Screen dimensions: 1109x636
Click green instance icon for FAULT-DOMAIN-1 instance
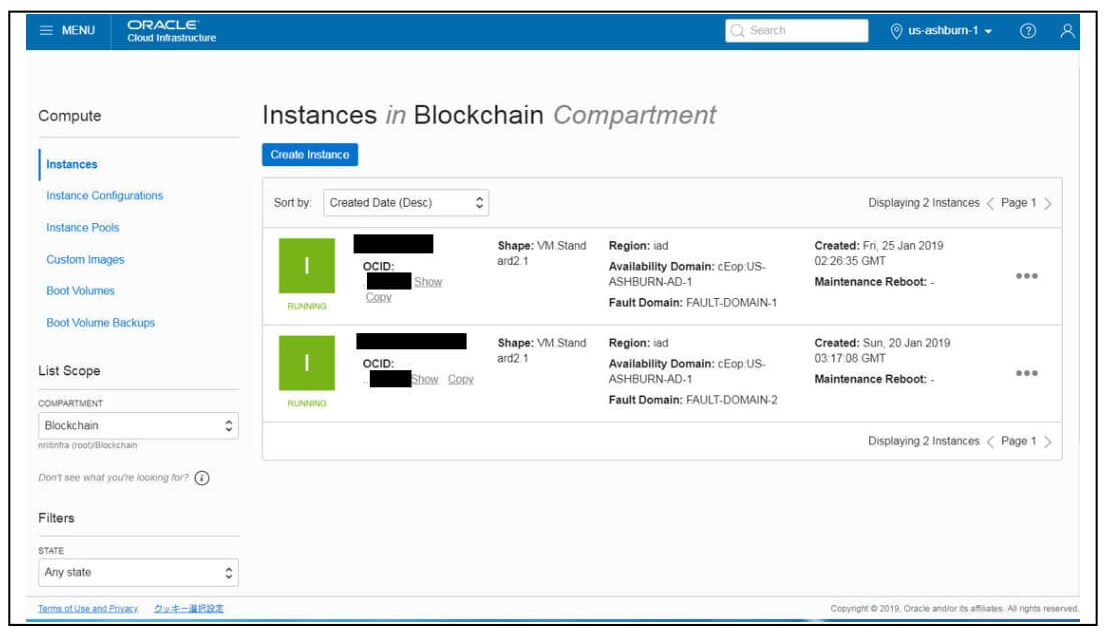pyautogui.click(x=306, y=265)
